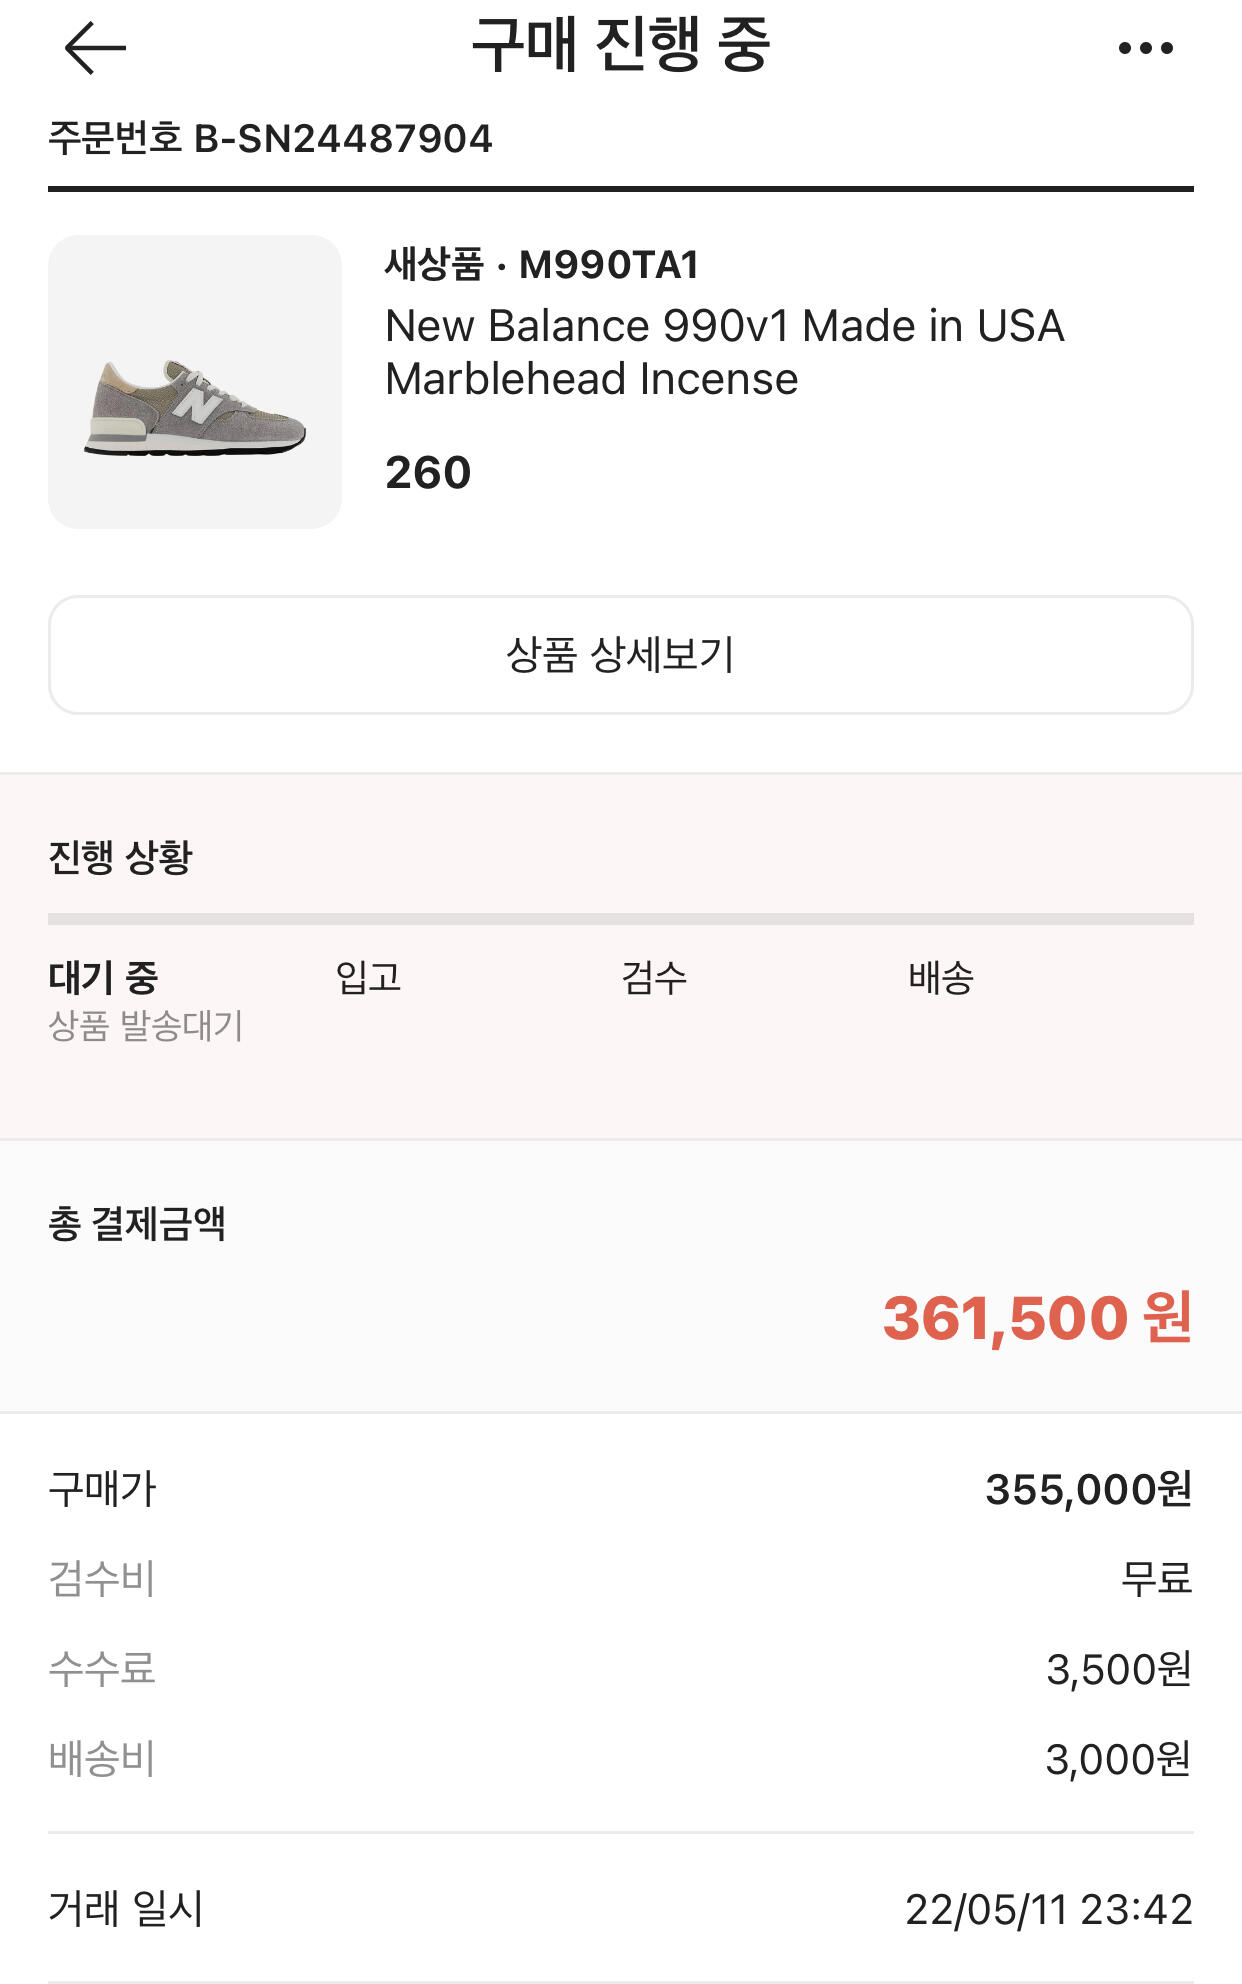This screenshot has width=1242, height=1984.
Task: Tap the 구매가 355,000원 price value
Action: pos(1088,1490)
